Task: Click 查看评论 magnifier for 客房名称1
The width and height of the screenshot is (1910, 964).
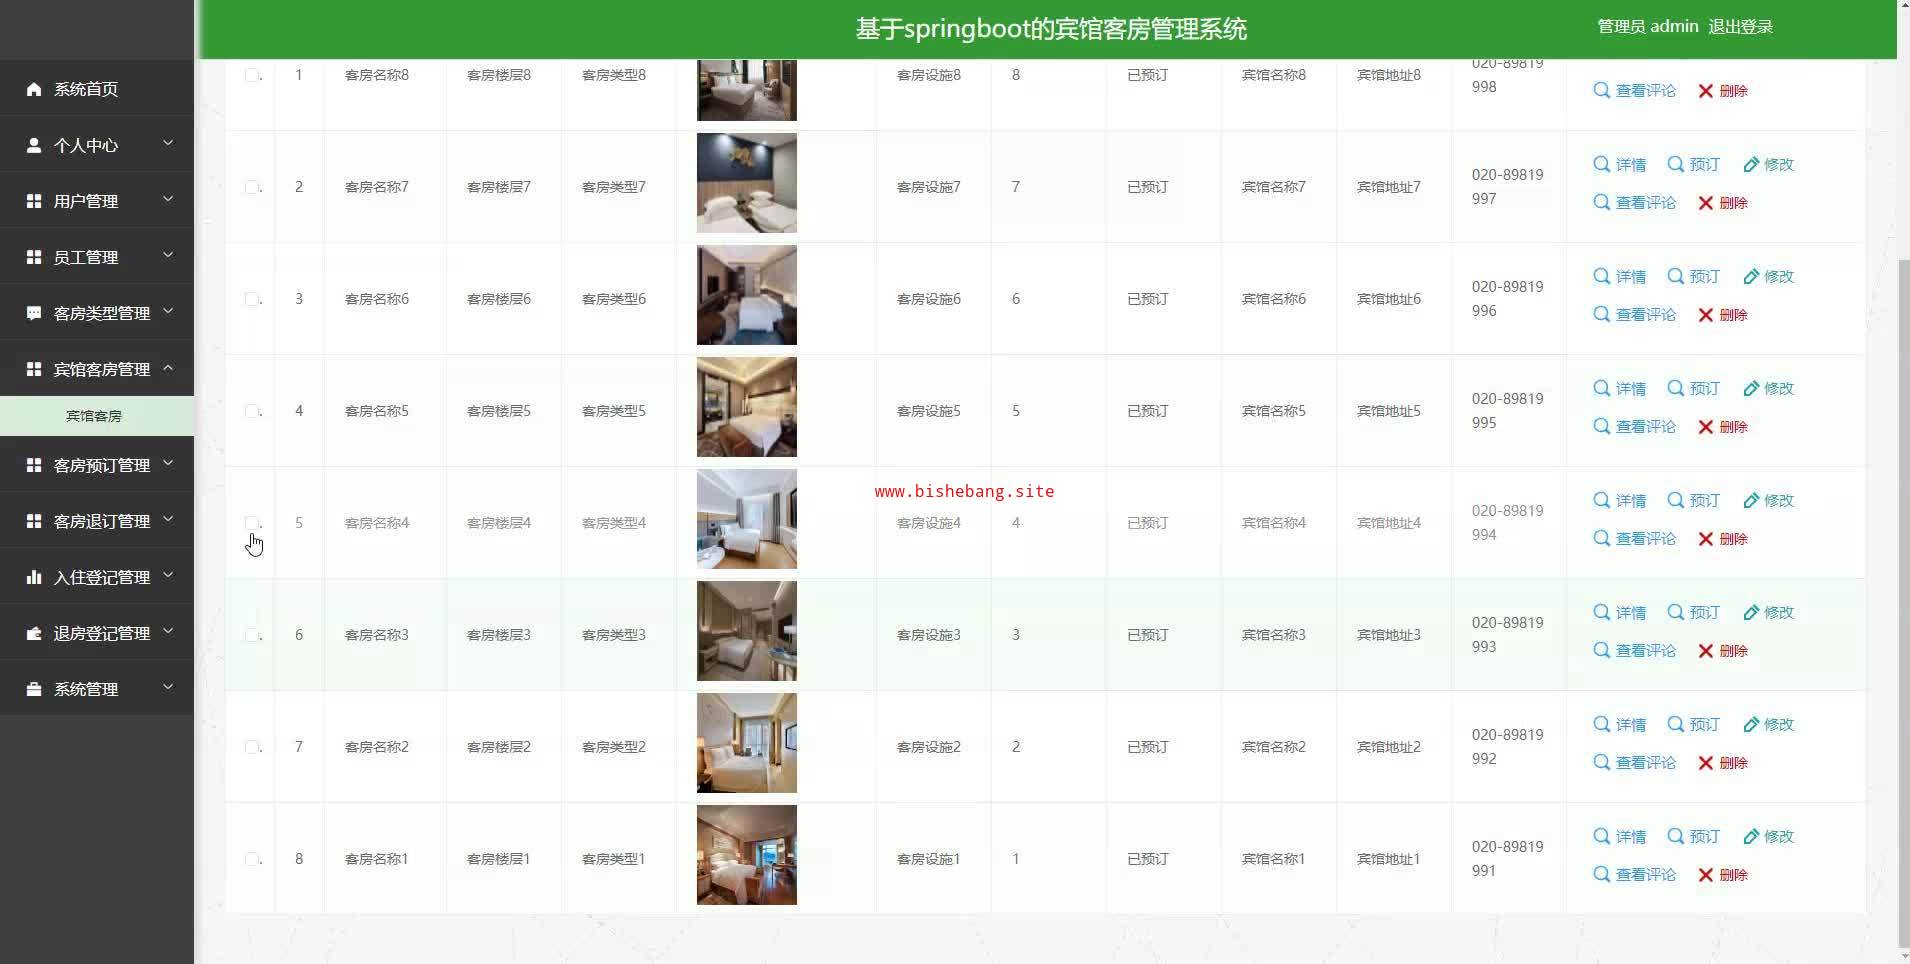Action: (x=1601, y=874)
